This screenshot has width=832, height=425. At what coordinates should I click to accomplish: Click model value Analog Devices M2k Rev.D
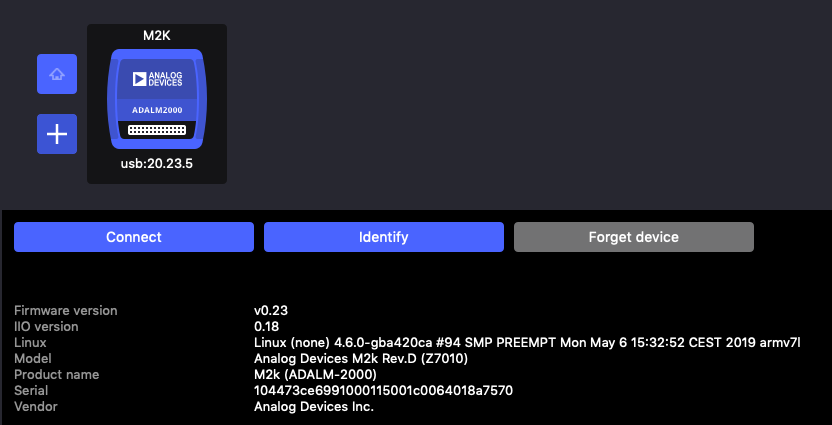coord(361,359)
